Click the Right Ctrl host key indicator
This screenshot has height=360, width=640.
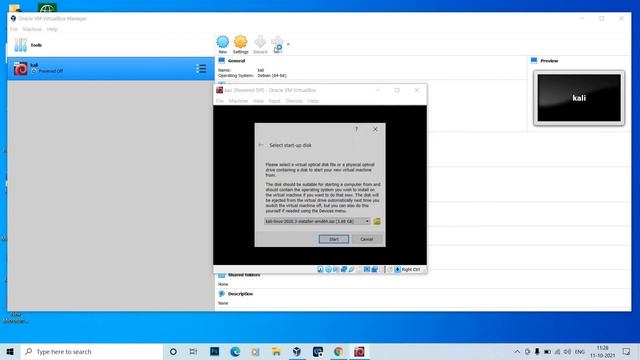click(x=411, y=269)
